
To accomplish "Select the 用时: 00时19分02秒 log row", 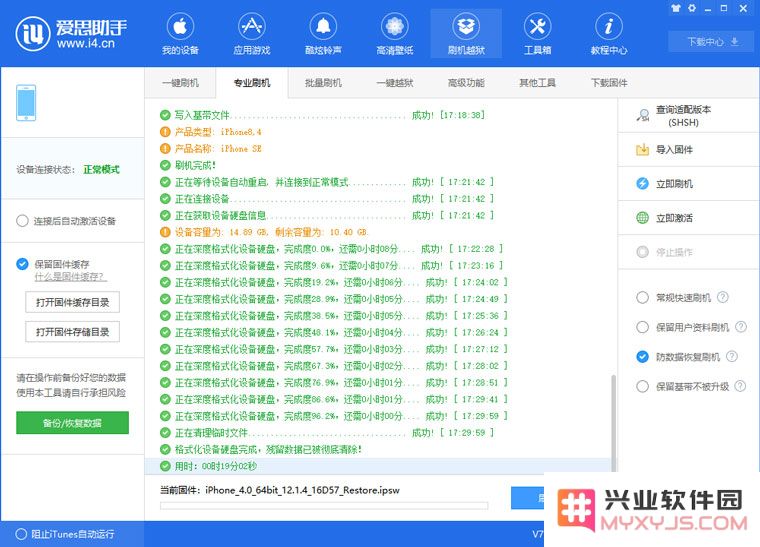I will [x=378, y=466].
